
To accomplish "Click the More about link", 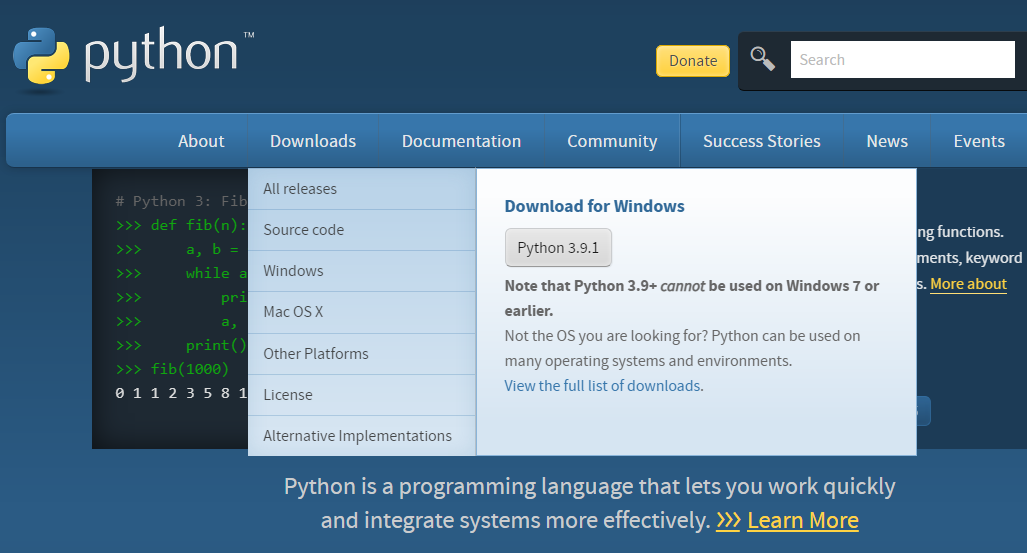I will (x=968, y=284).
